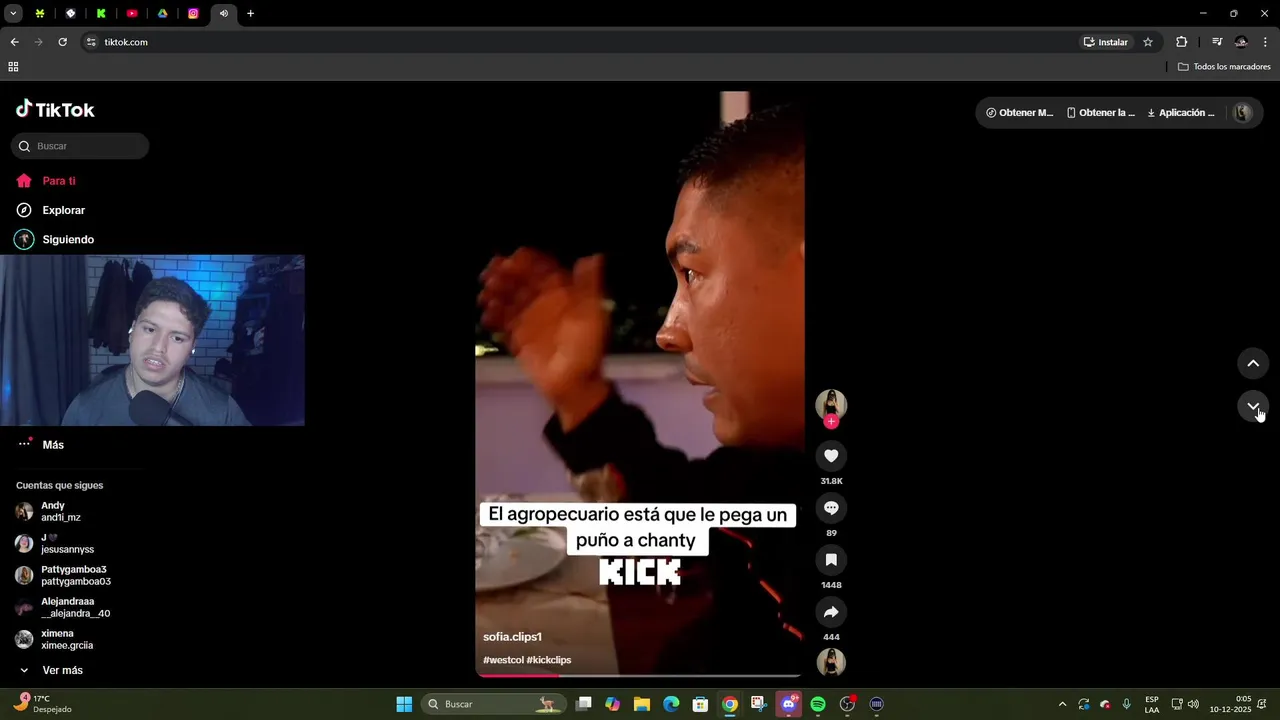Viewport: 1280px width, 720px height.
Task: Open Alejandraaa followed account
Action: [x=74, y=608]
